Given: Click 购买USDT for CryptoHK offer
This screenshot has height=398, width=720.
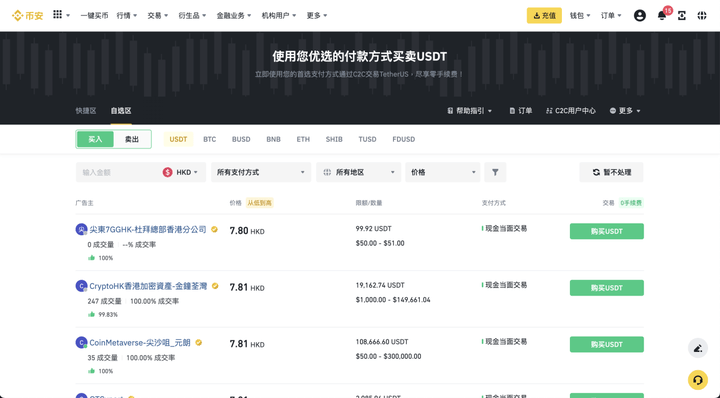Looking at the screenshot, I should 607,288.
